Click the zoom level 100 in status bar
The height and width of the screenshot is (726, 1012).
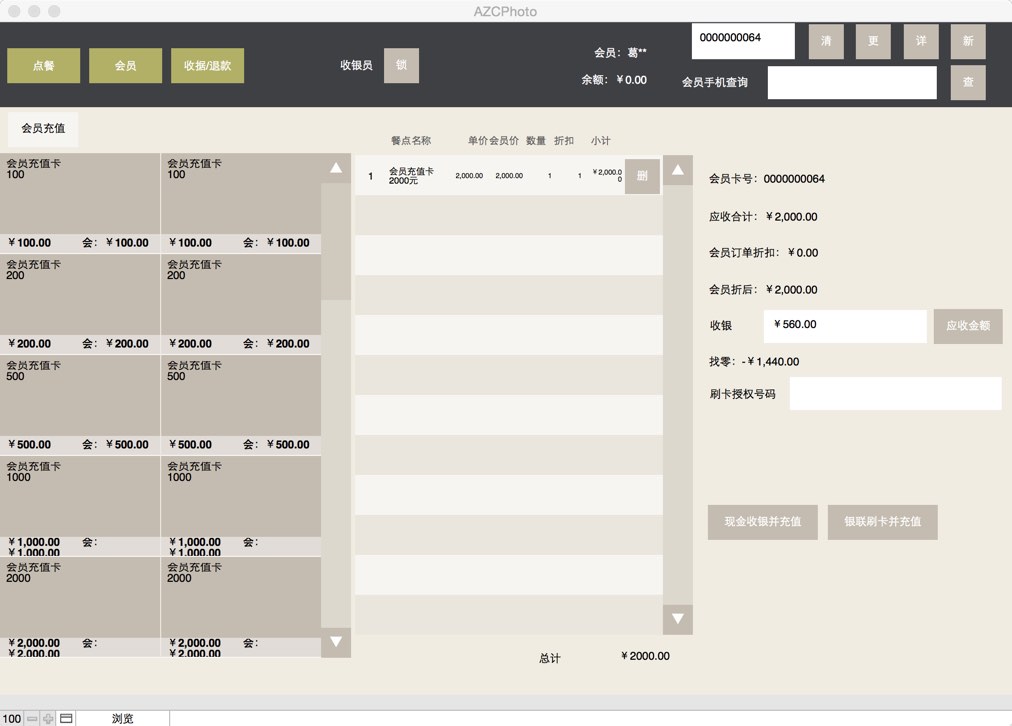coord(12,719)
